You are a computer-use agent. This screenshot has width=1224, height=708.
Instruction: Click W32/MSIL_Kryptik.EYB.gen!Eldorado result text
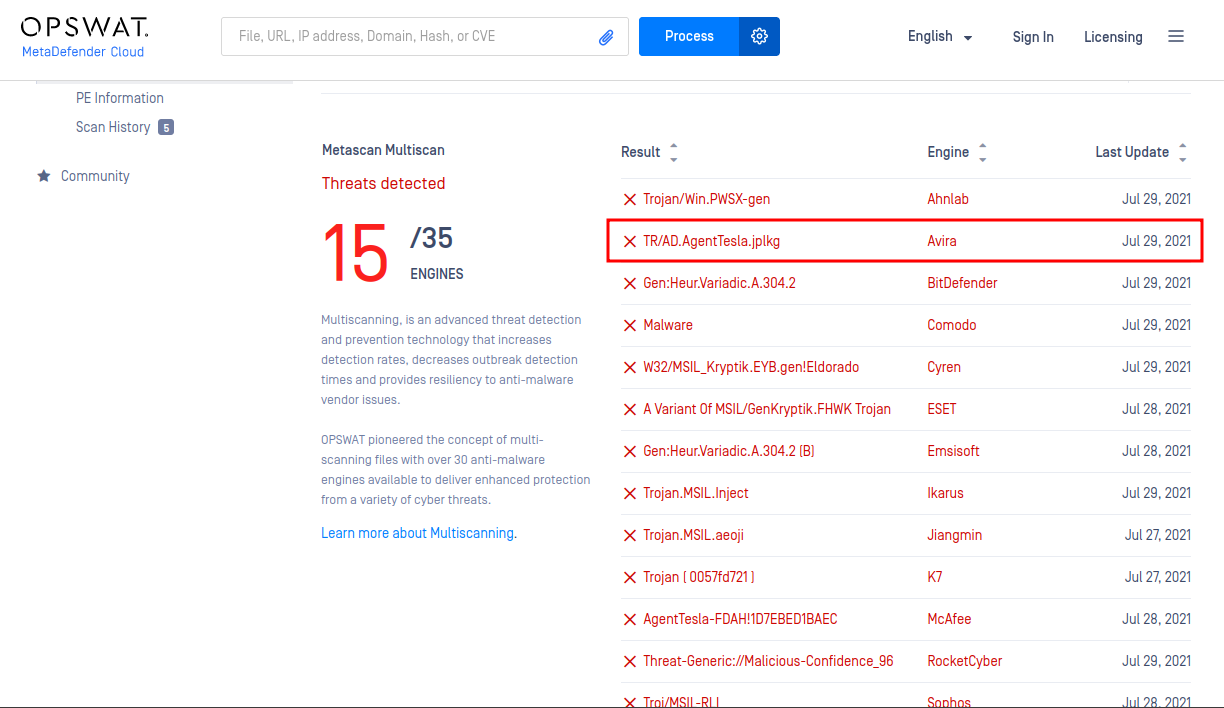(x=751, y=367)
